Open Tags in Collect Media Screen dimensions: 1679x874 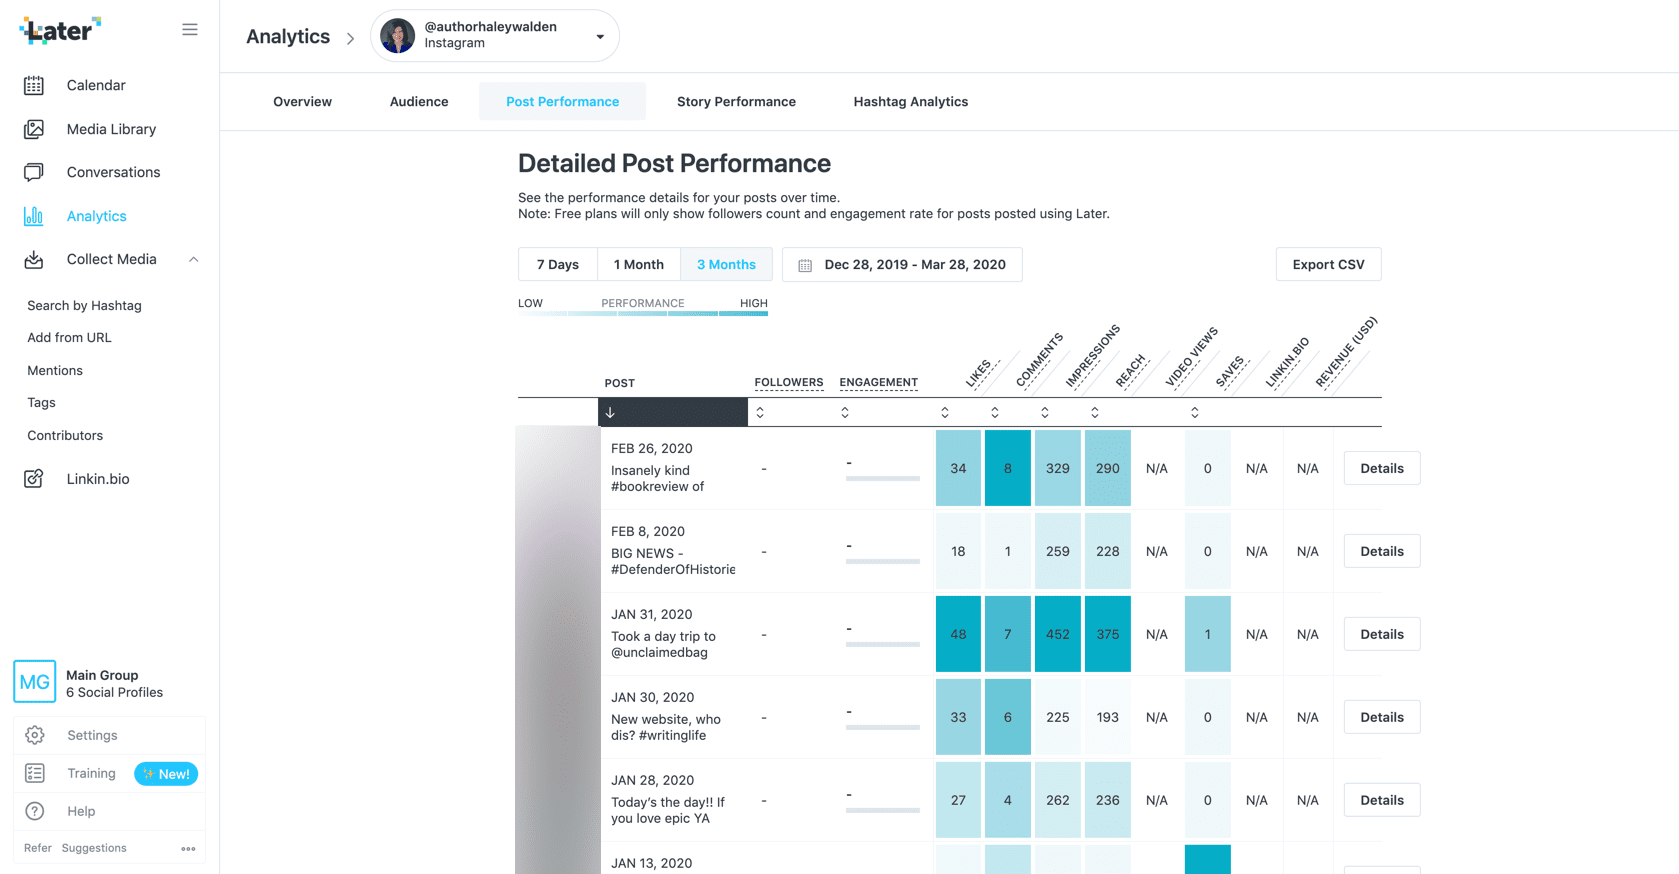pyautogui.click(x=41, y=403)
